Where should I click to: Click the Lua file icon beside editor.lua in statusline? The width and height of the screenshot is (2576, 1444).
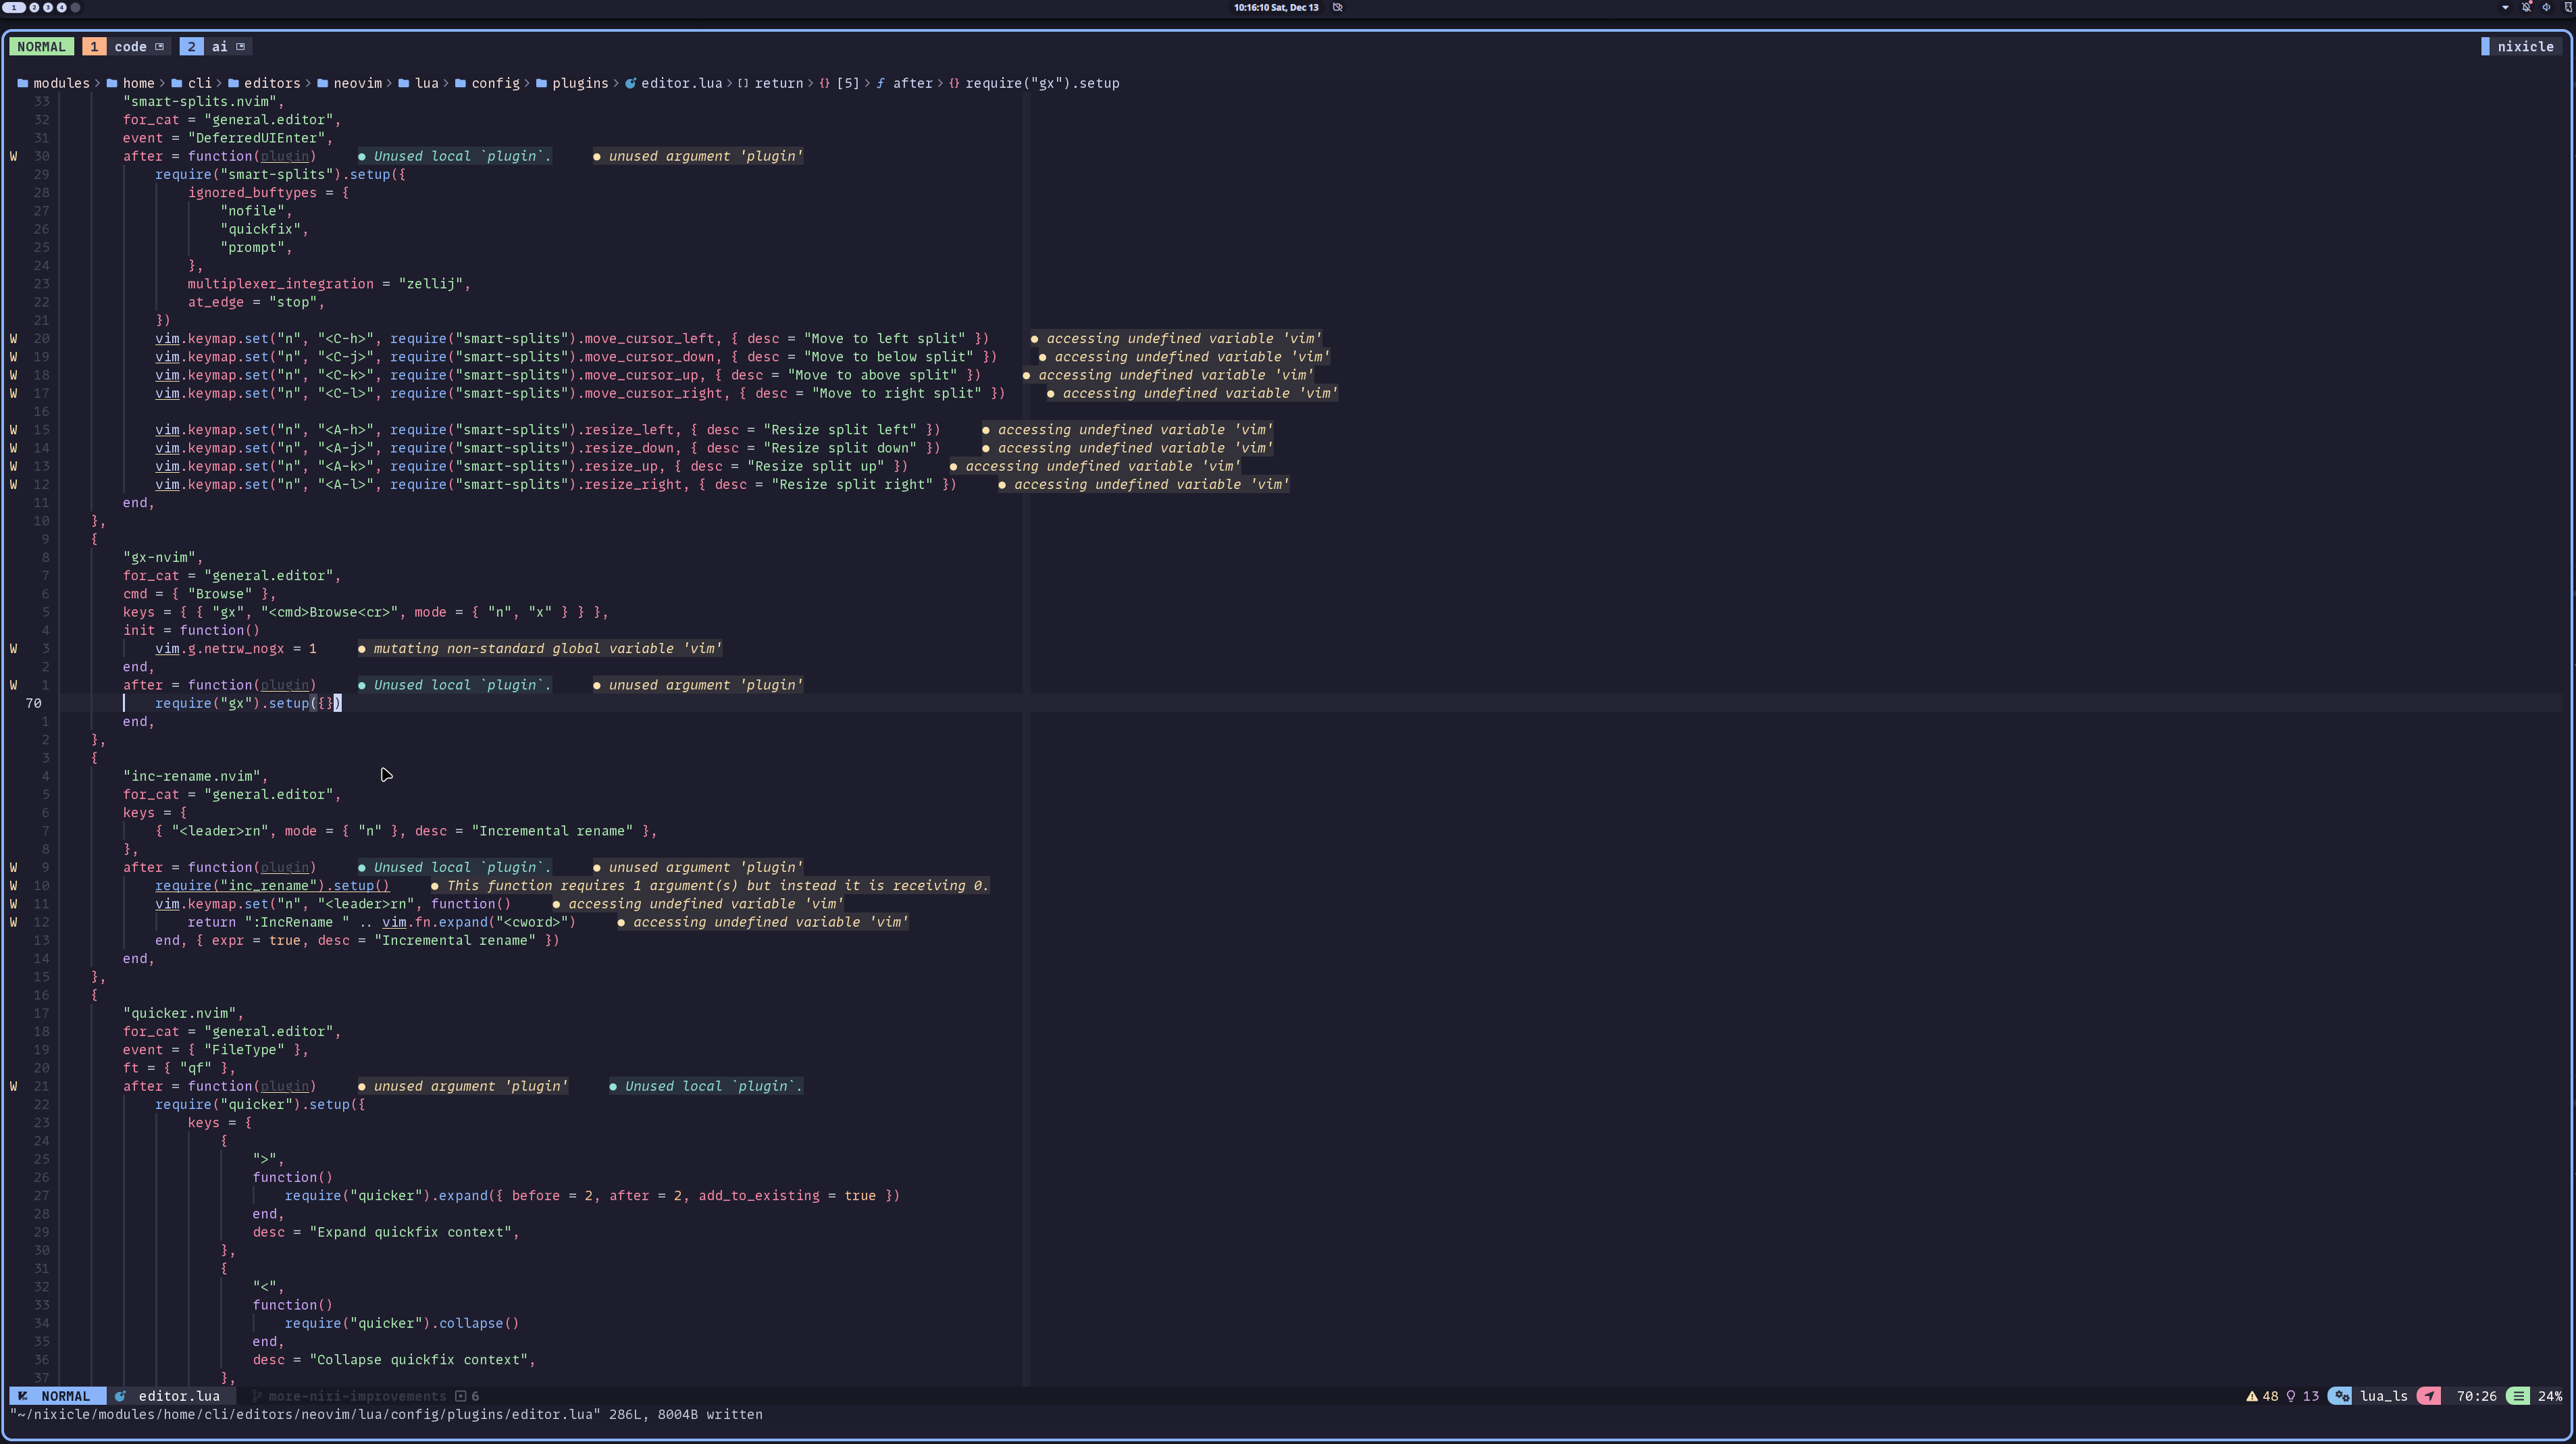pos(120,1396)
